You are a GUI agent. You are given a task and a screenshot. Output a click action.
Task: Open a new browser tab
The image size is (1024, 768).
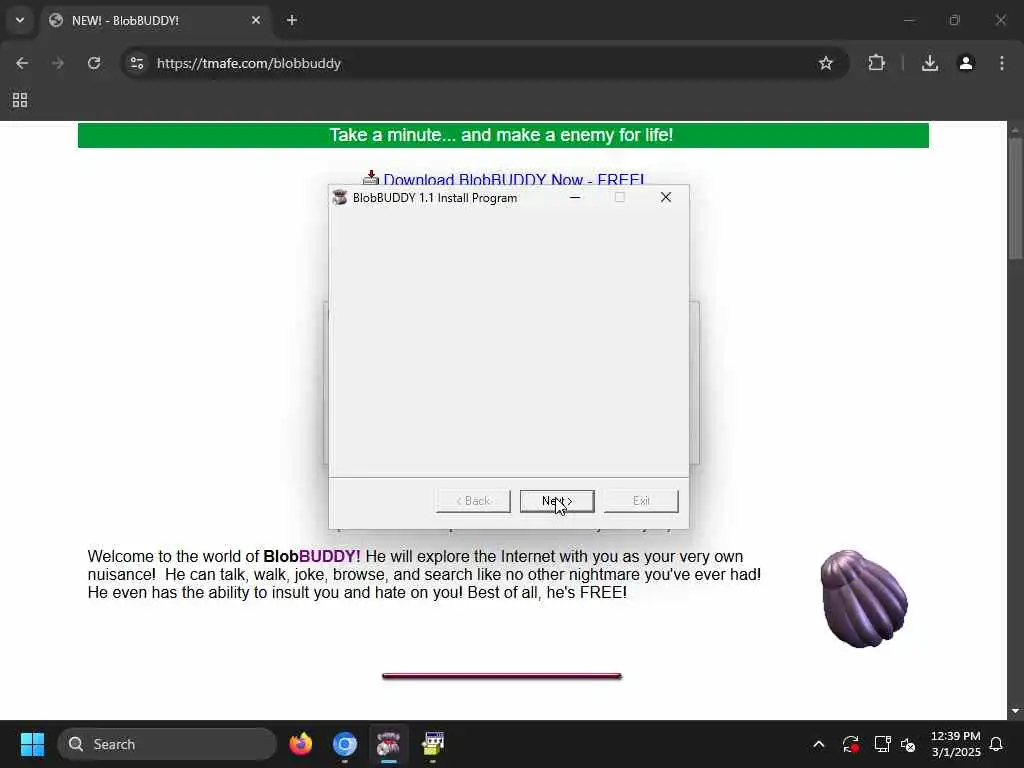(x=292, y=20)
